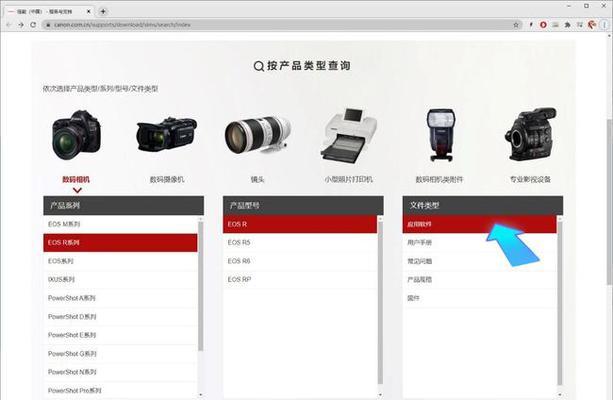Select the EOS R5 model
613x400 pixels.
(300, 243)
